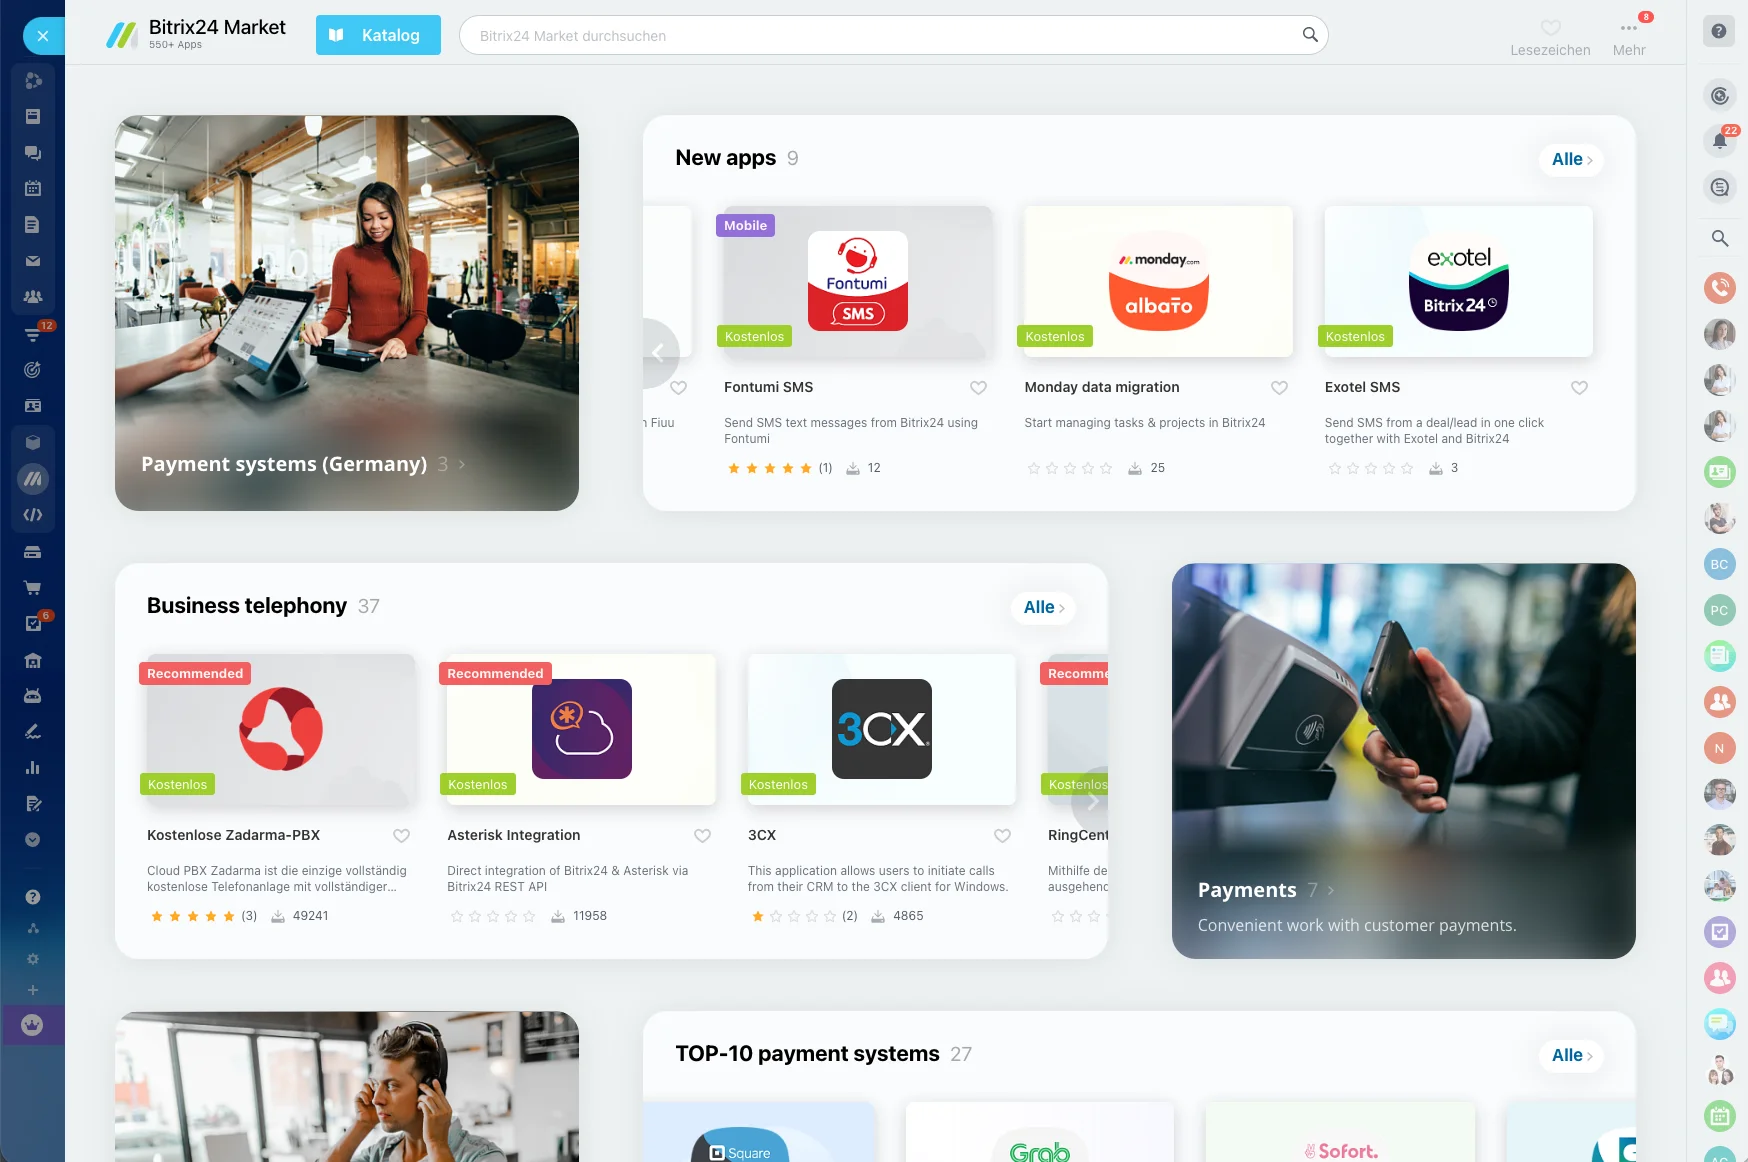
Task: Open the sales funnel icon with badge 12
Action: [33, 334]
